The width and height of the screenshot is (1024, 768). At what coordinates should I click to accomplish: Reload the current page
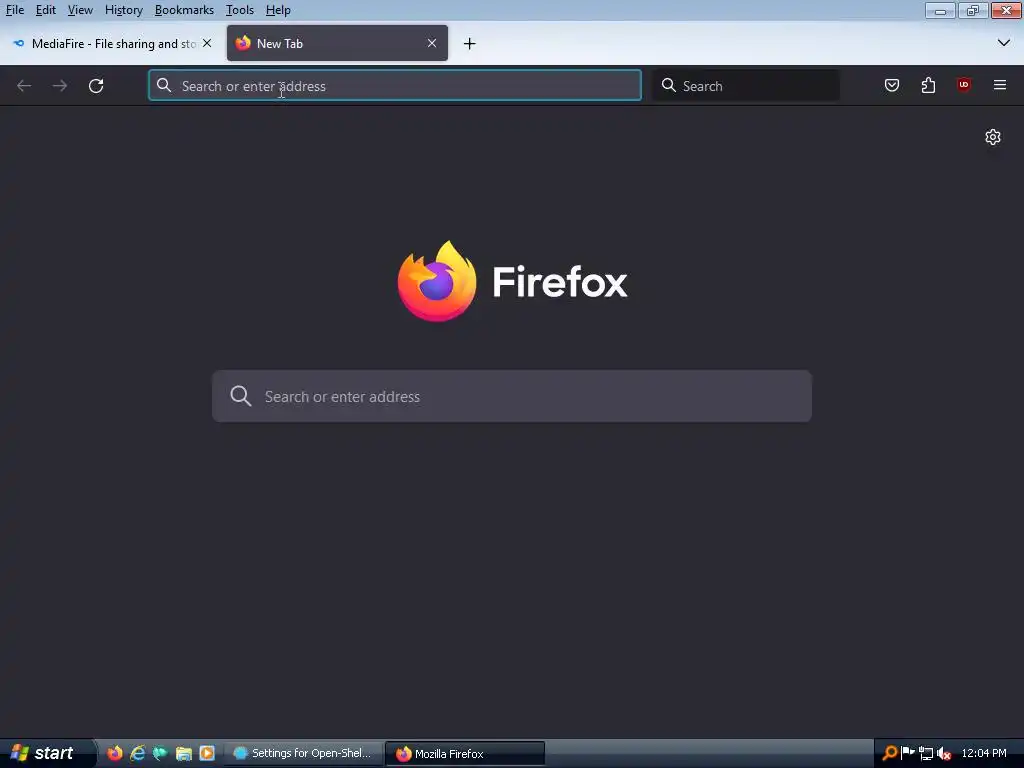click(x=96, y=86)
